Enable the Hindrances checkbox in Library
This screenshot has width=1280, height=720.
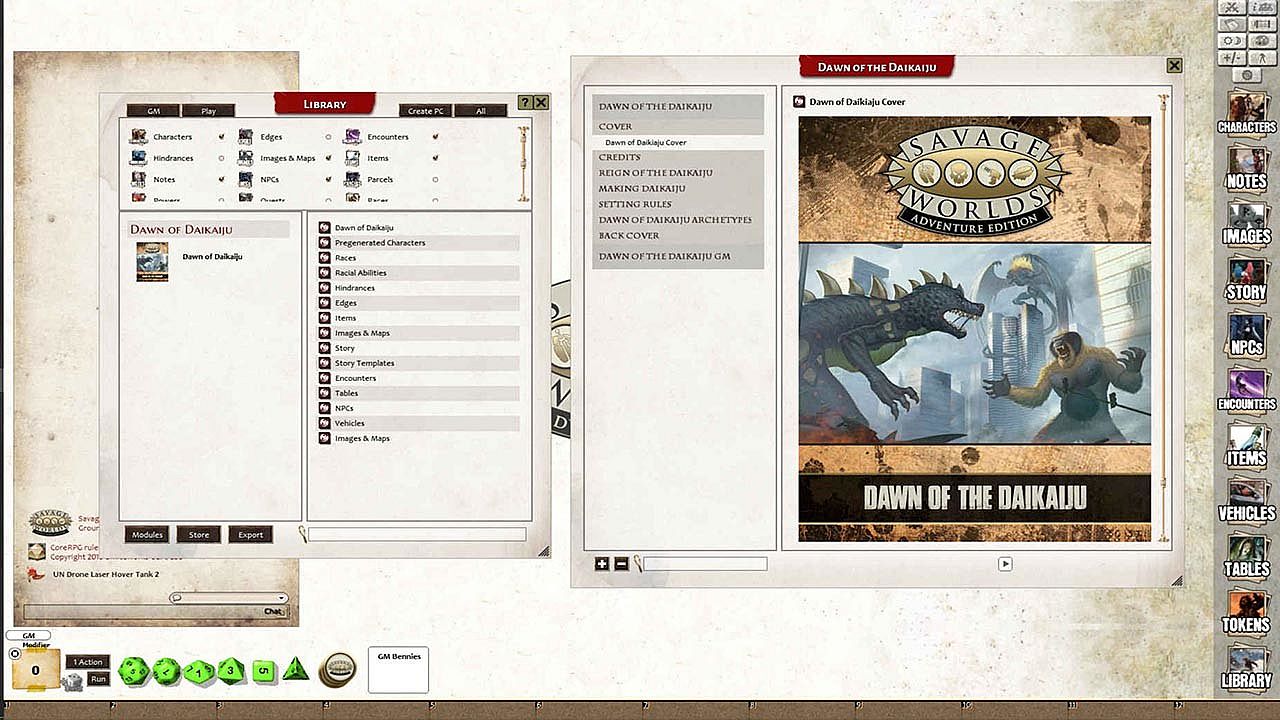click(221, 158)
